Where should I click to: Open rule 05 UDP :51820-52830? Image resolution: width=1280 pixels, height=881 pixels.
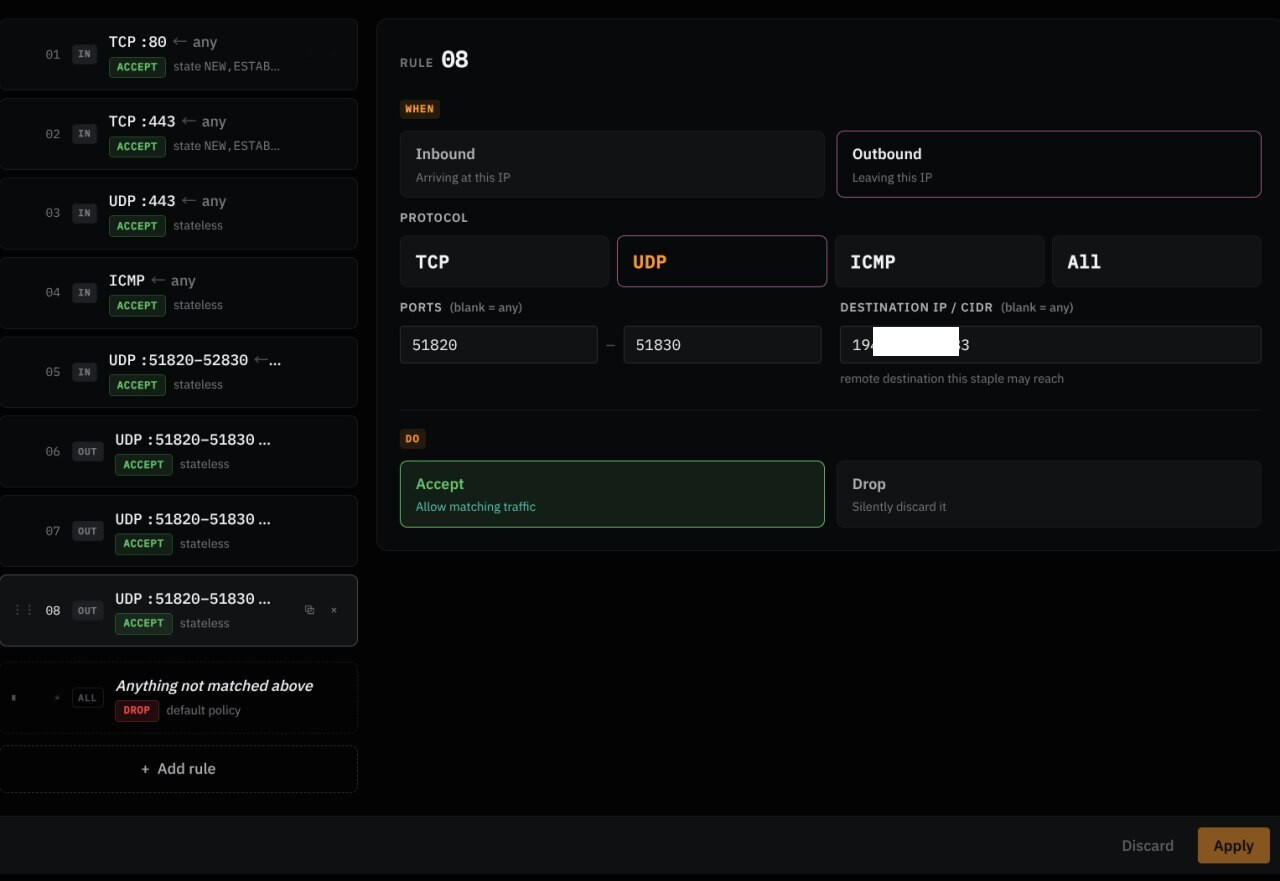point(178,372)
